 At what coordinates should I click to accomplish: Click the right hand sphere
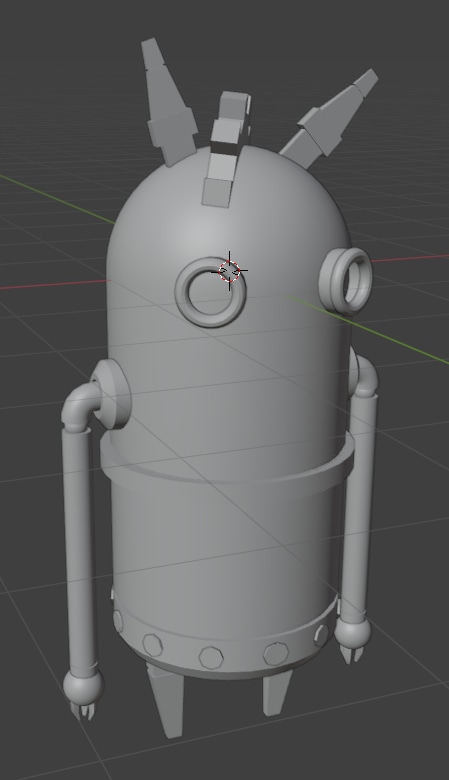[352, 633]
